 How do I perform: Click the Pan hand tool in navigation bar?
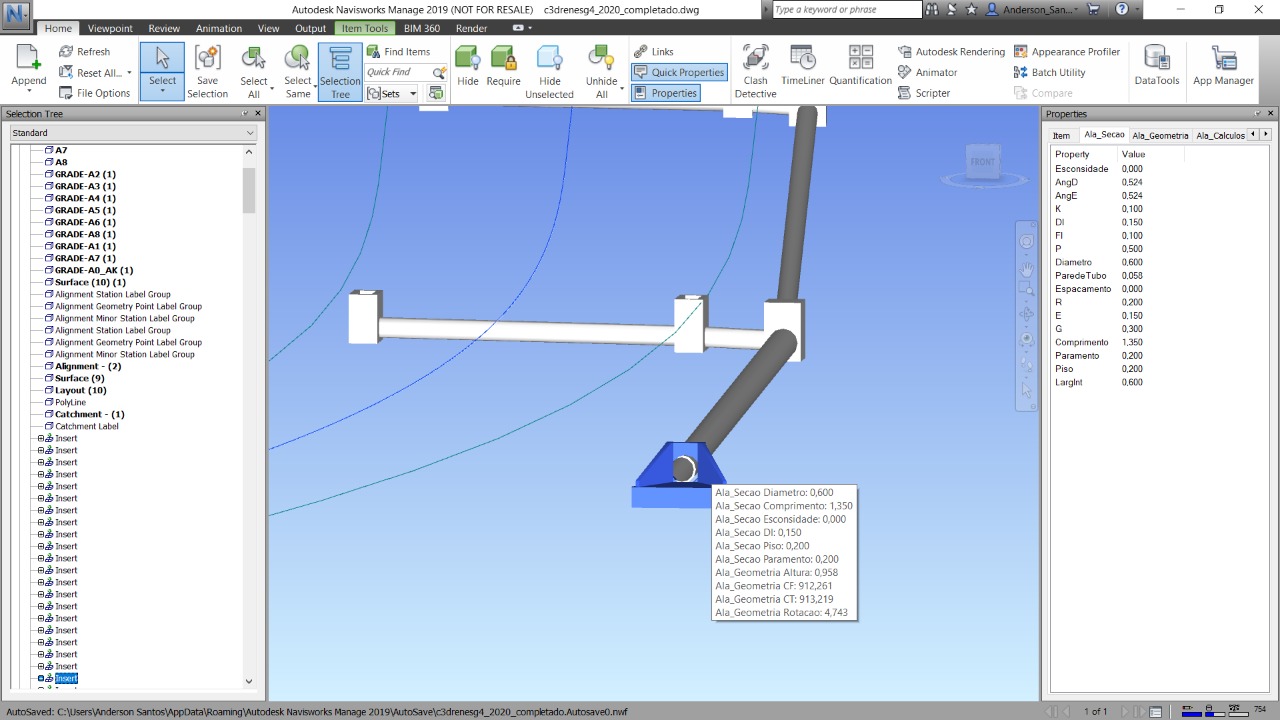1026,269
